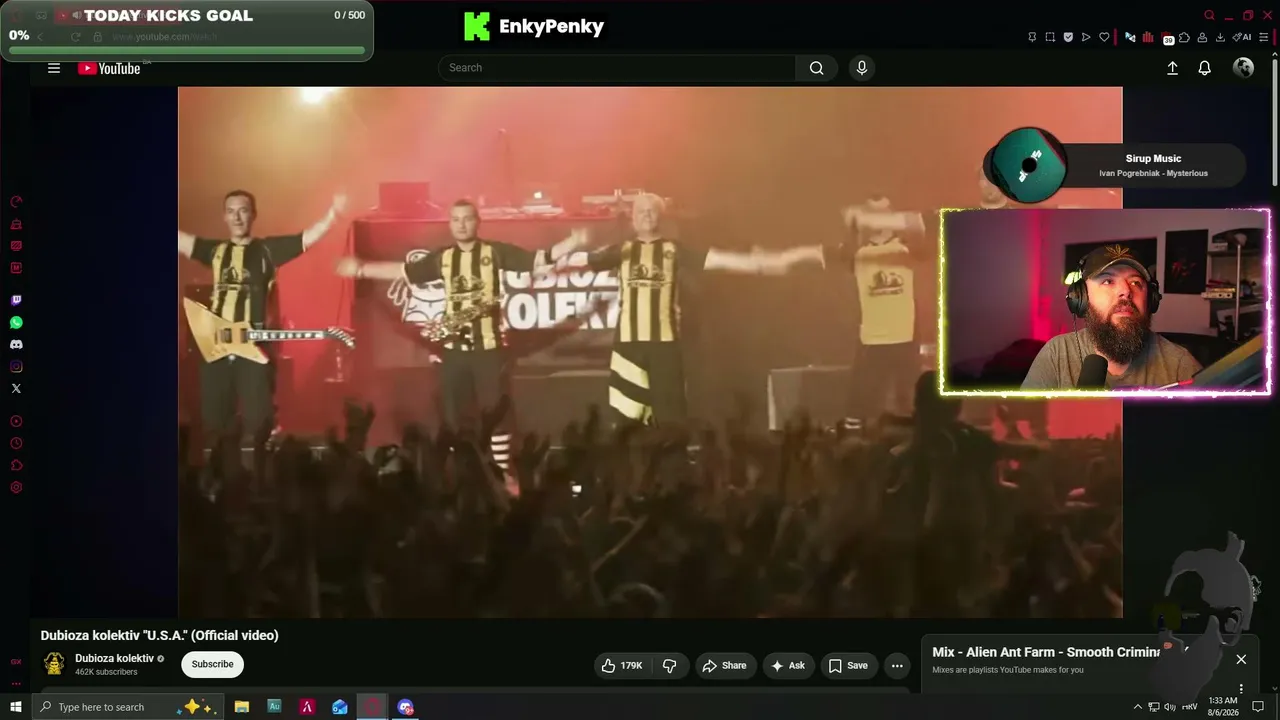Add page to bookmarks with heart icon

(x=1104, y=37)
